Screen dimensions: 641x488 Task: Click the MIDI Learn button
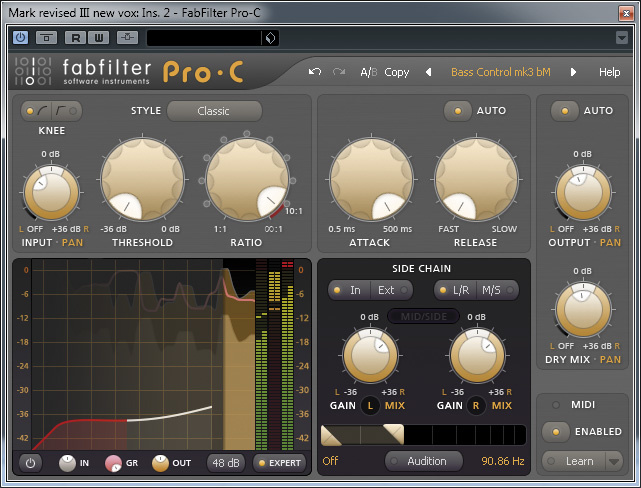pyautogui.click(x=574, y=461)
